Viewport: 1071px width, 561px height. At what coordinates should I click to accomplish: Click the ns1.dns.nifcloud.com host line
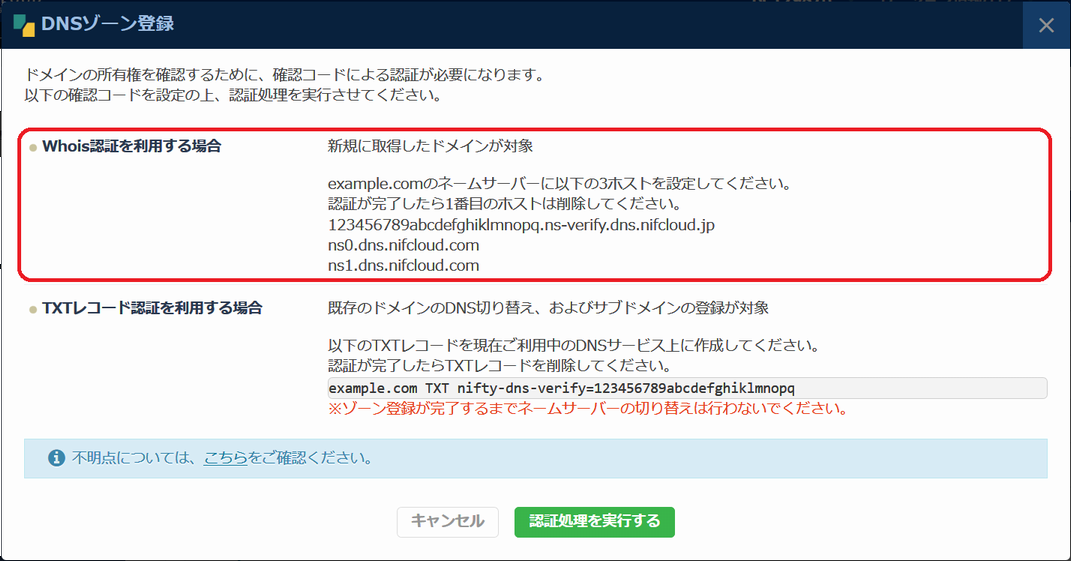[x=403, y=266]
